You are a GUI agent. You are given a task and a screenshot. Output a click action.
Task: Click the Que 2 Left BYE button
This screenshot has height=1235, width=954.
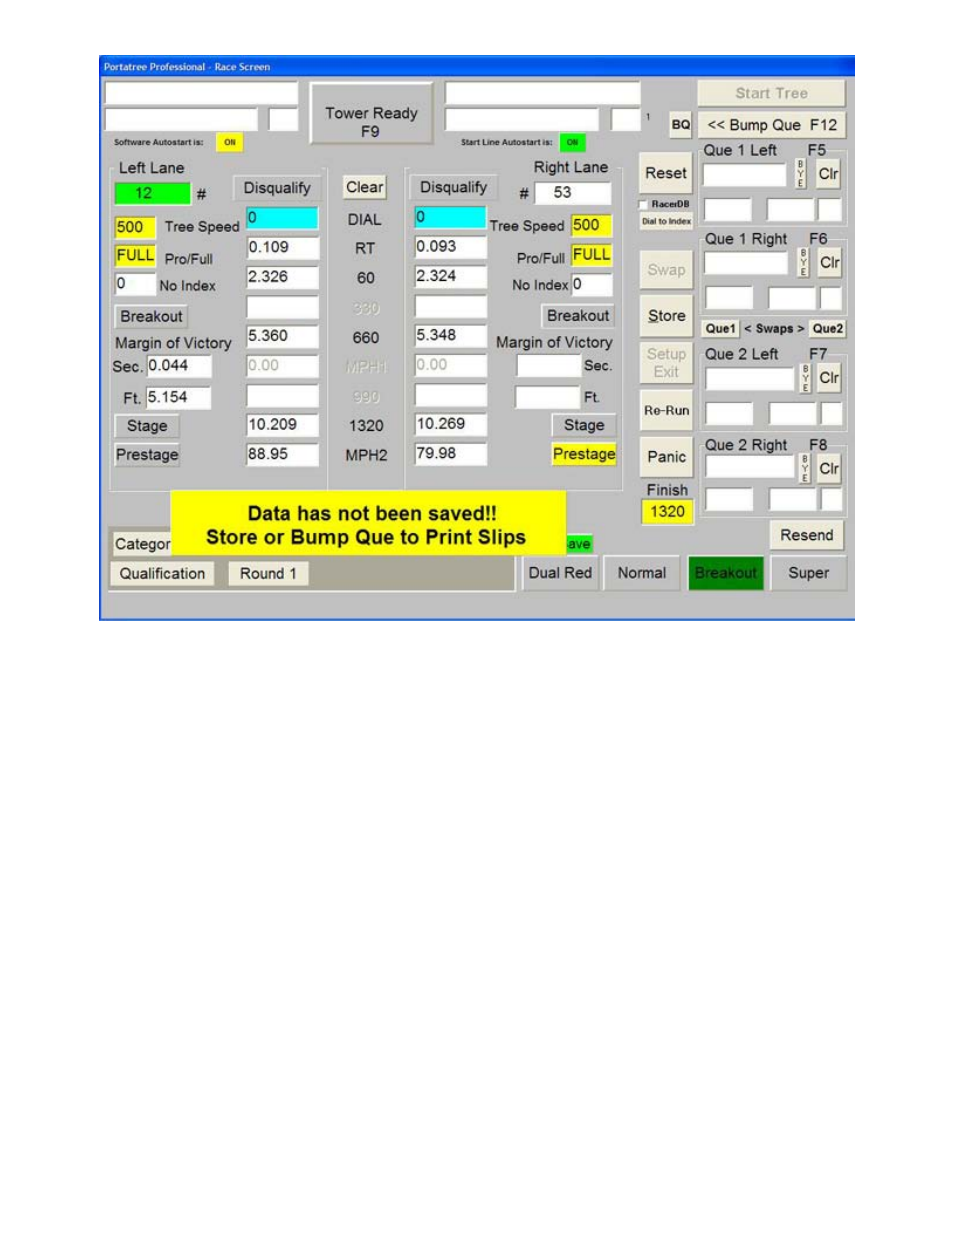tap(805, 378)
